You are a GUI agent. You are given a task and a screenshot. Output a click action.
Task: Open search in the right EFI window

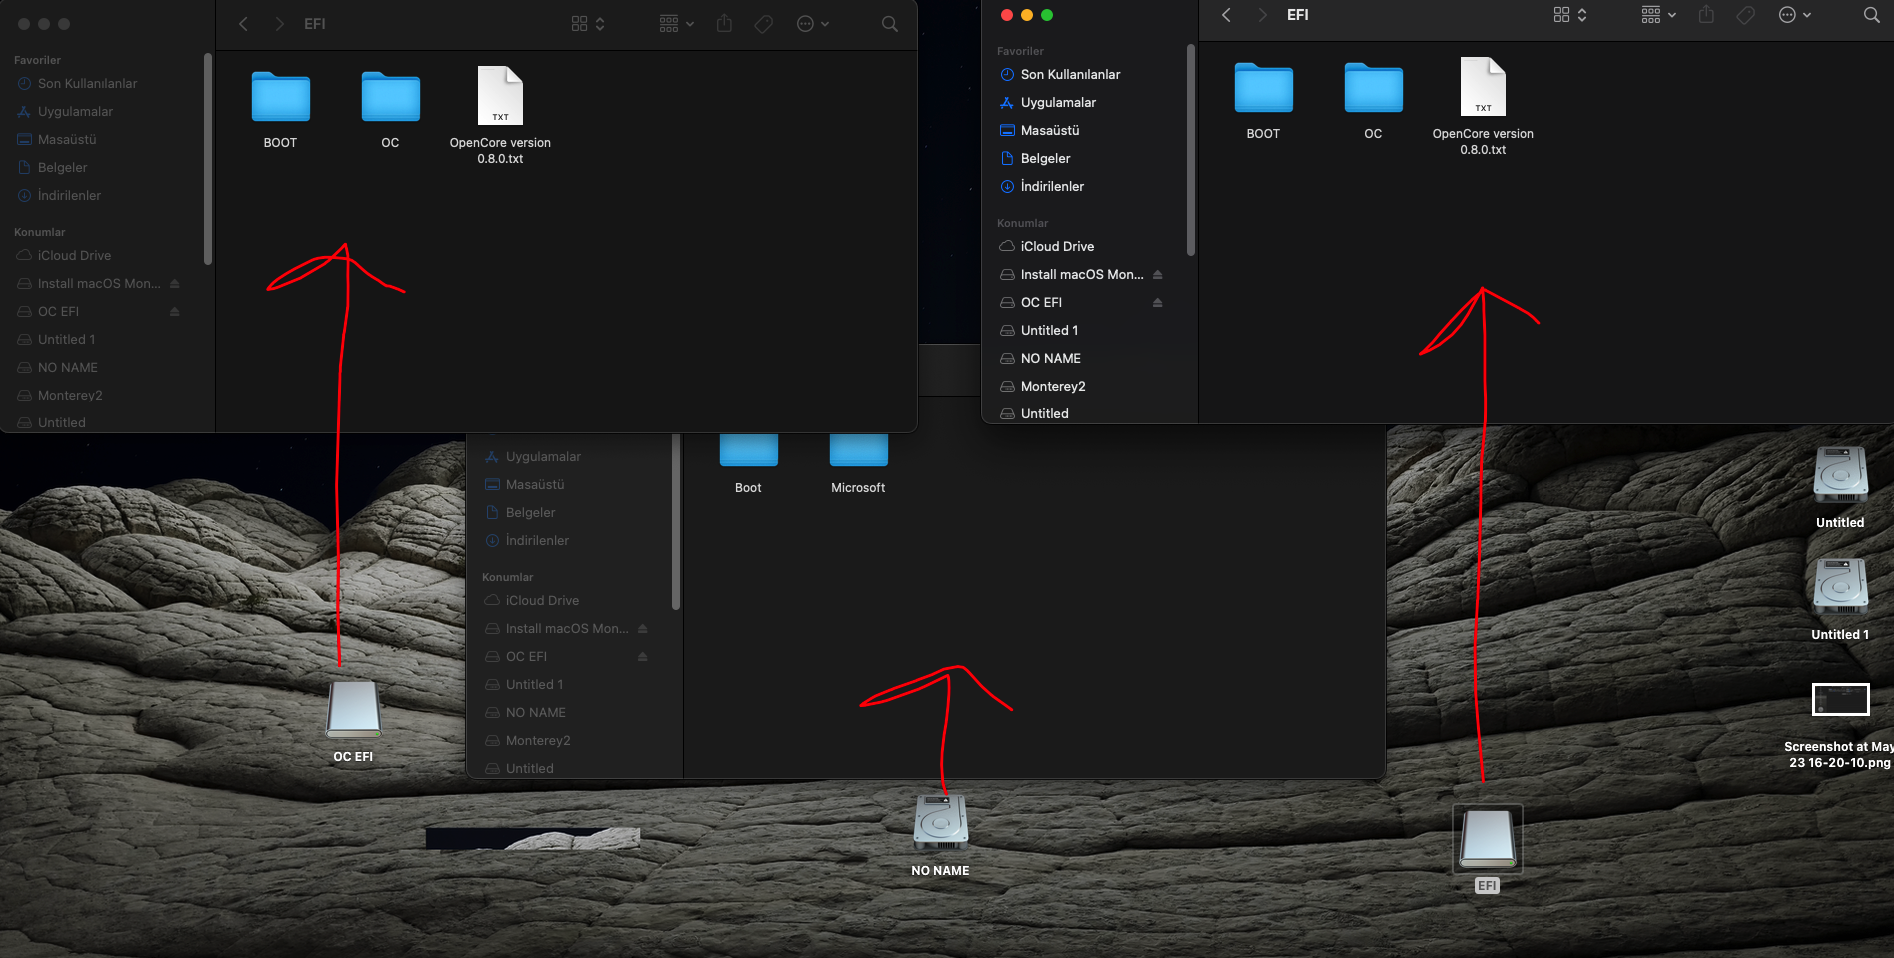point(1871,15)
